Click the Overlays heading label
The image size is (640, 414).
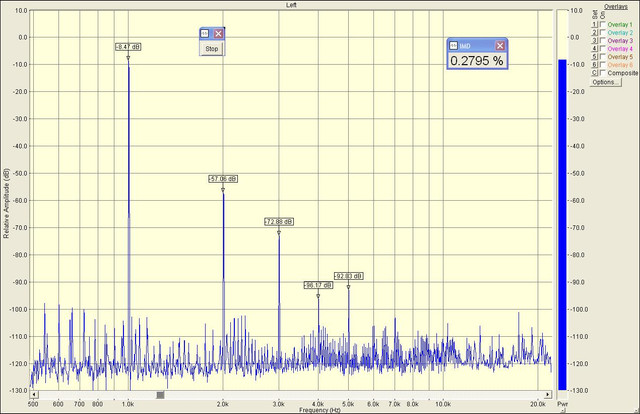(616, 7)
